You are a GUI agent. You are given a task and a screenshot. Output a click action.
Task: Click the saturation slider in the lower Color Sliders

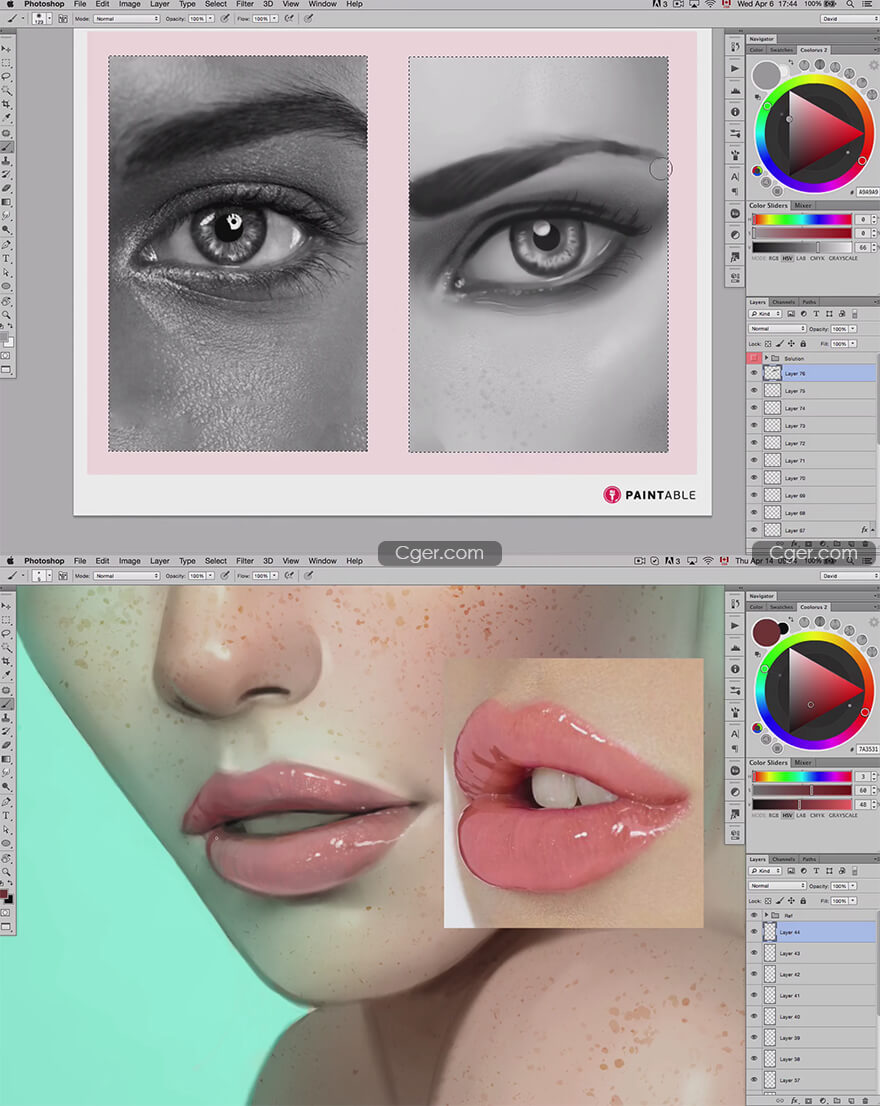tap(802, 790)
